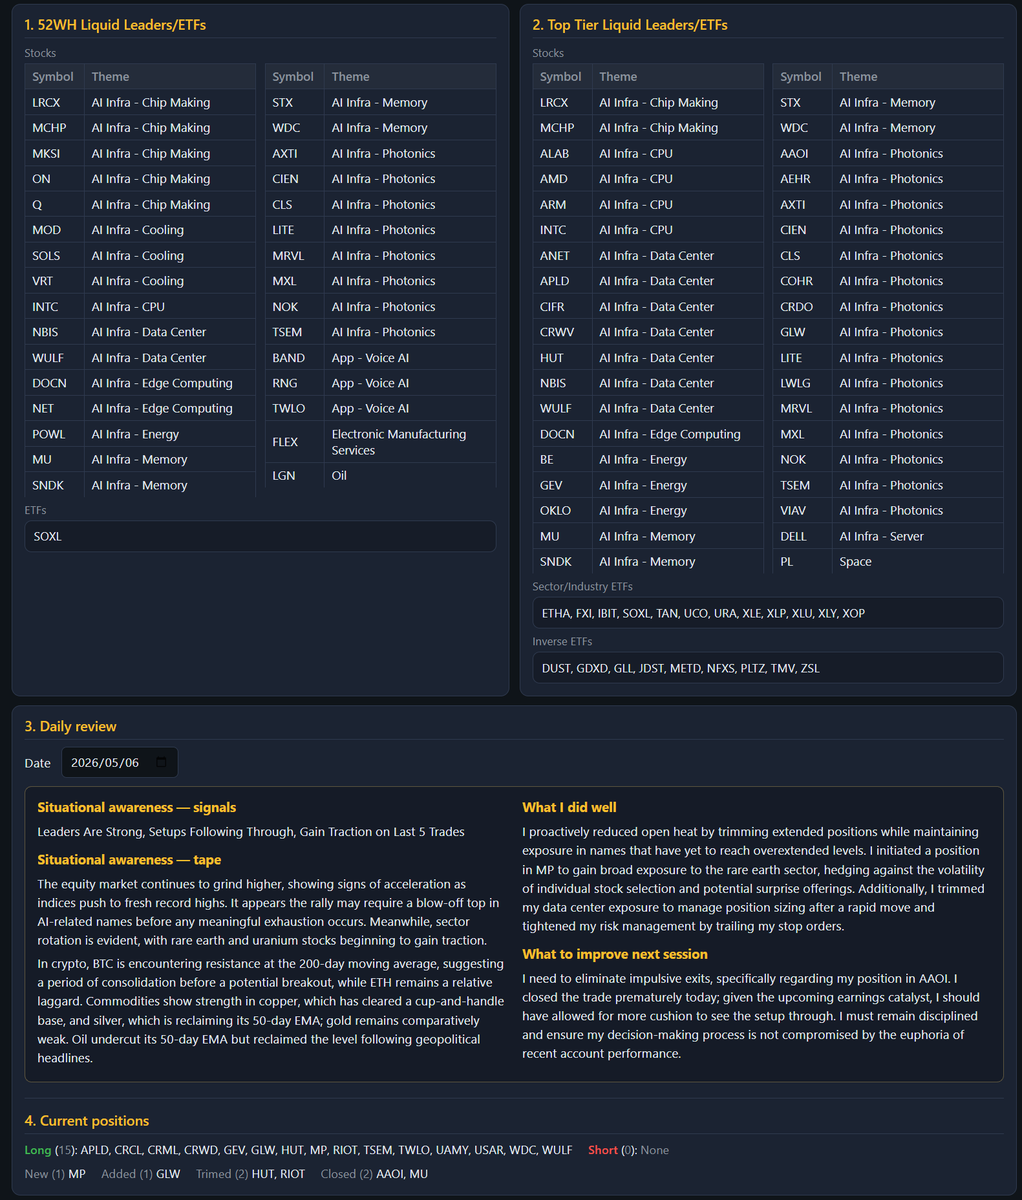Click the Q symbol in 52WH table
Screen dimensions: 1022x1200
37,205
